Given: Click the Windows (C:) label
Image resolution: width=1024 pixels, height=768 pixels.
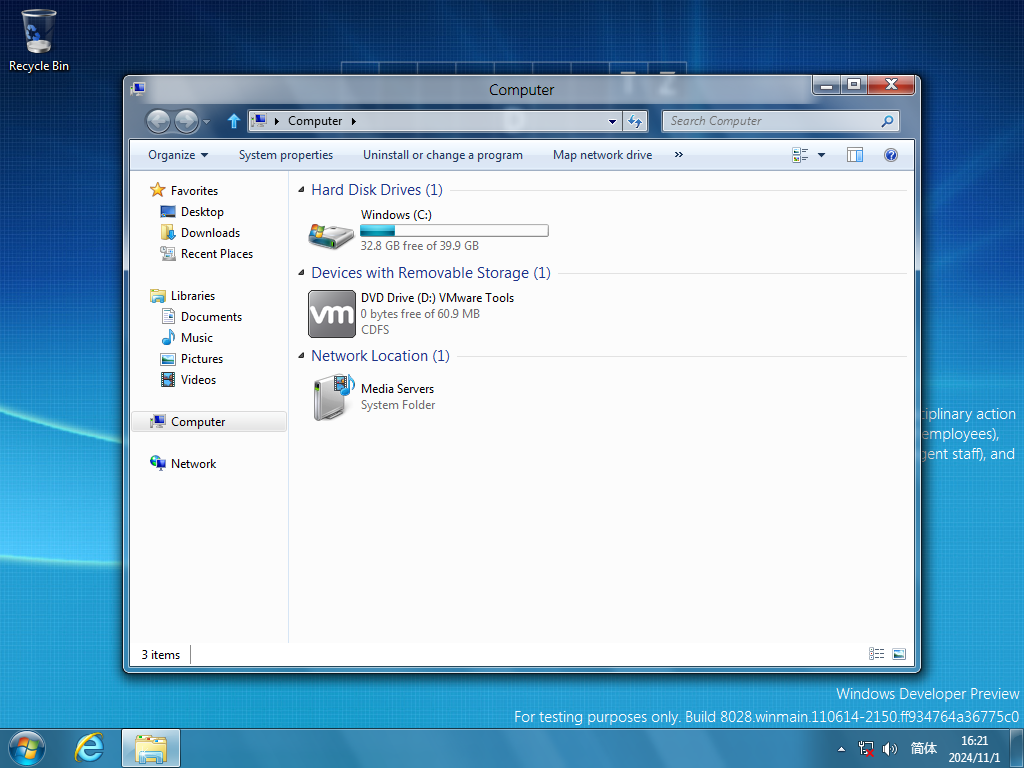Looking at the screenshot, I should (396, 215).
